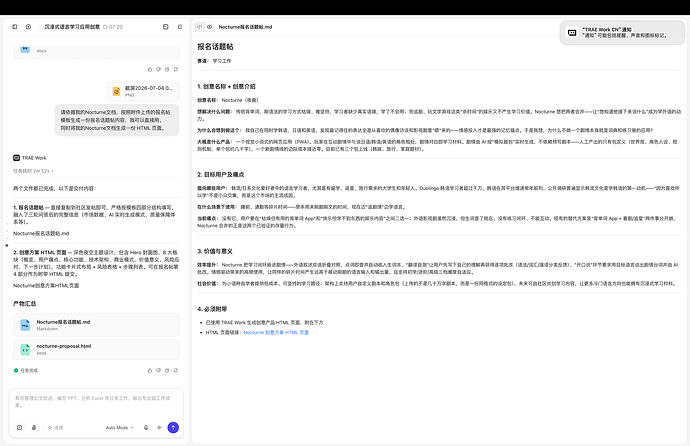Expand the 任务耗时 2m 52s details

pyautogui.click(x=33, y=171)
